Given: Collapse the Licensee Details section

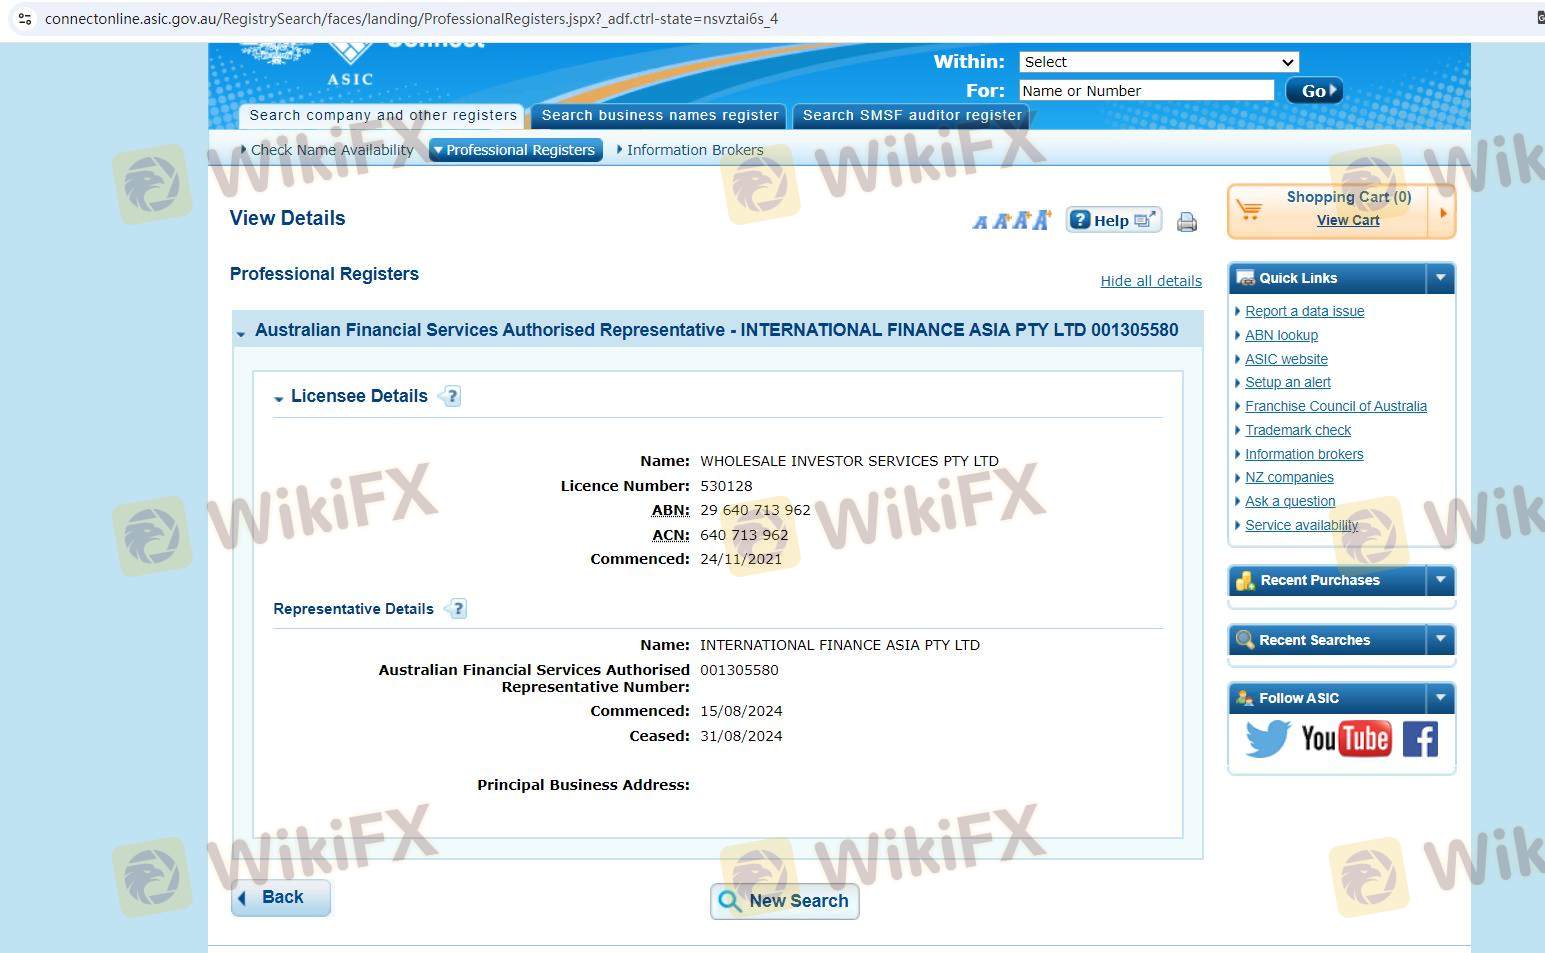Looking at the screenshot, I should pyautogui.click(x=279, y=398).
